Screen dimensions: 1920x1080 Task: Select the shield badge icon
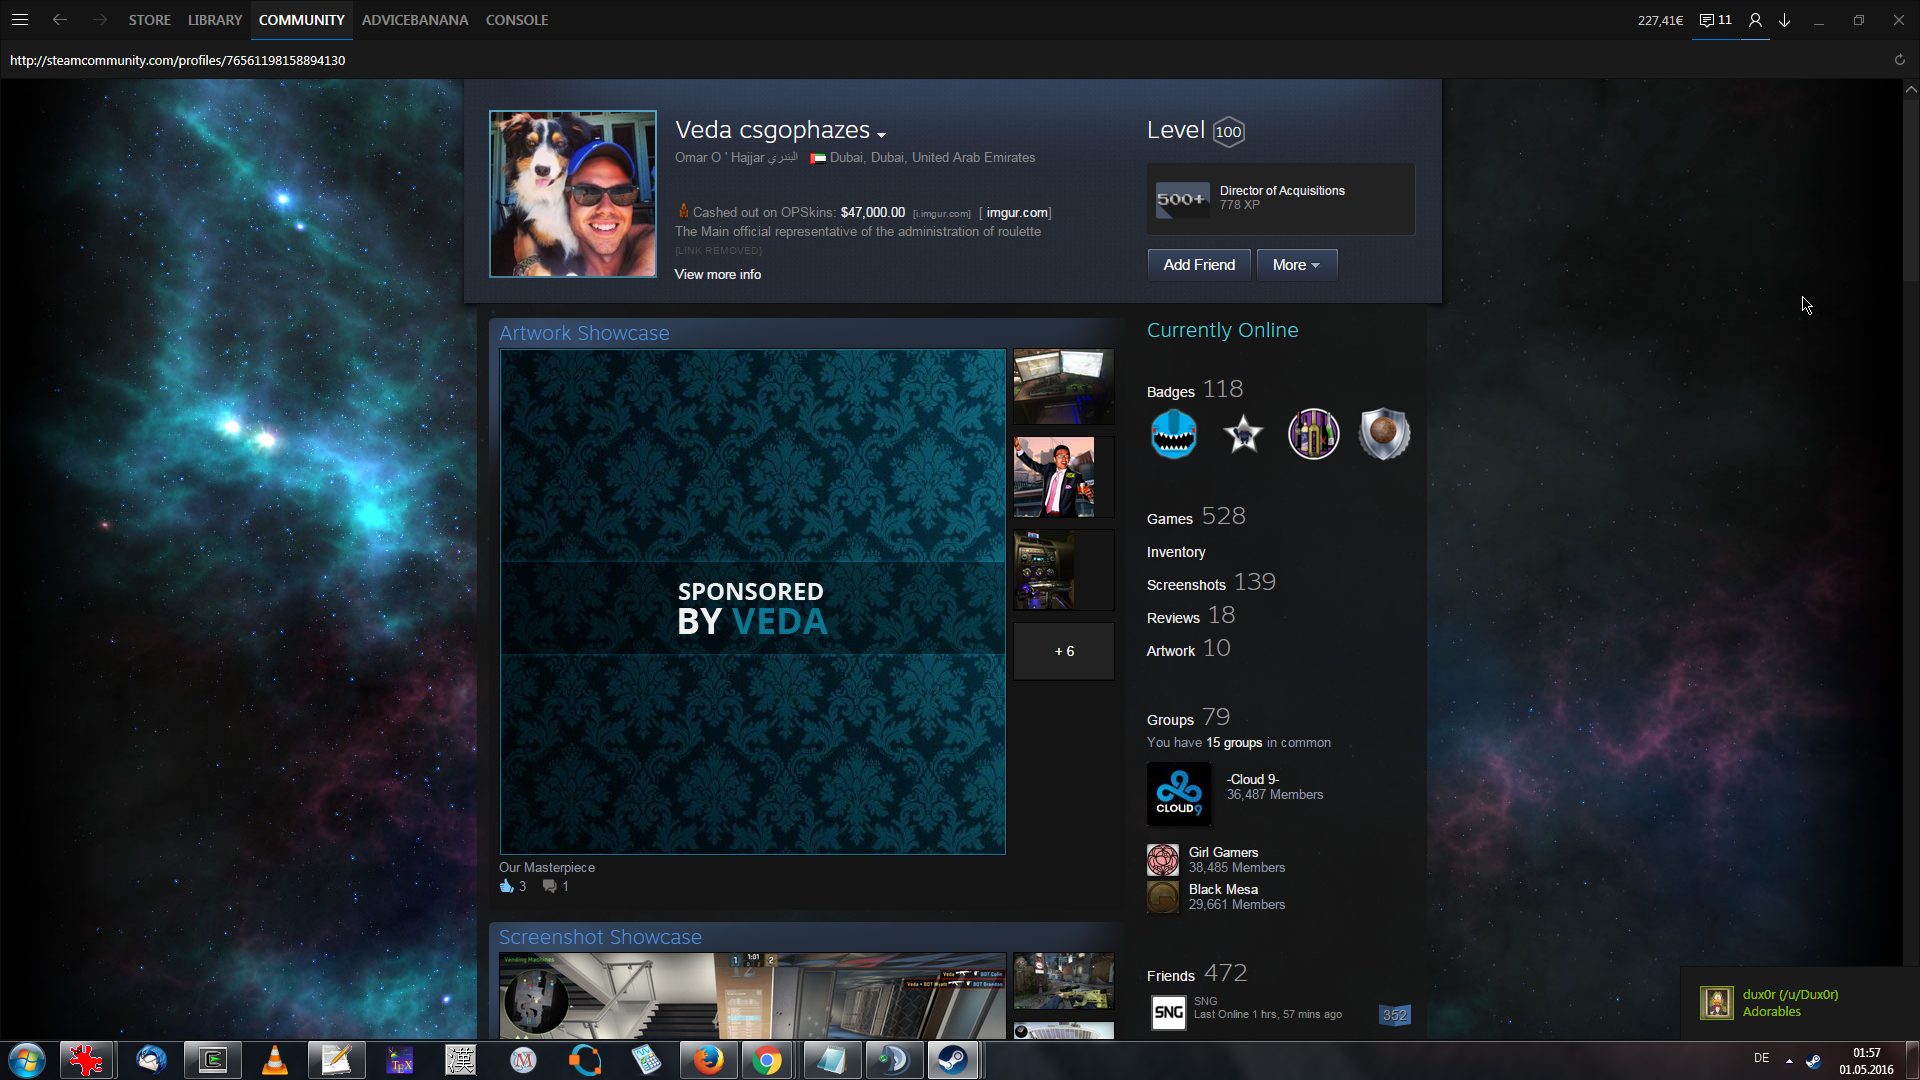coord(1384,434)
